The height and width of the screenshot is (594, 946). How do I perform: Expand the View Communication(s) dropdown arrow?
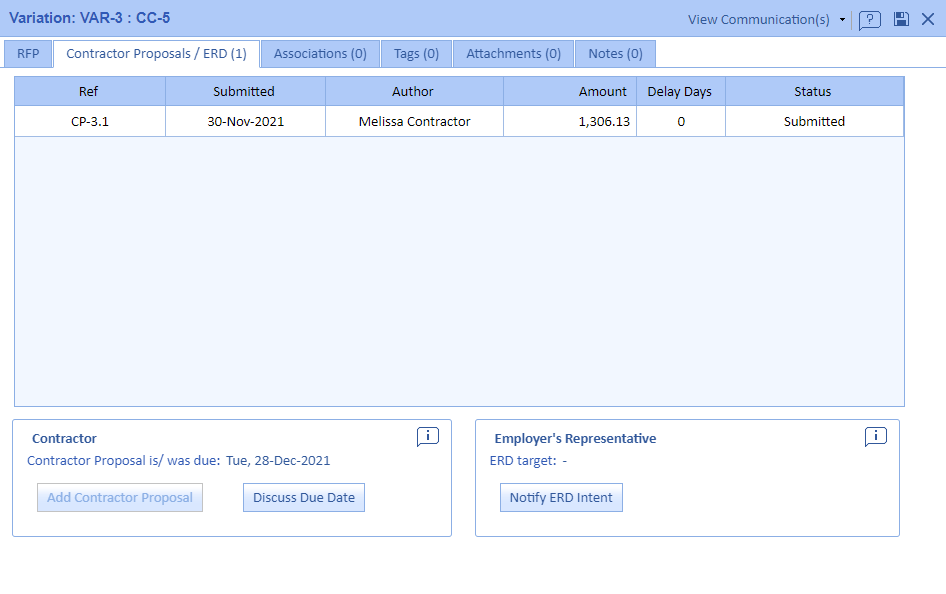click(842, 20)
